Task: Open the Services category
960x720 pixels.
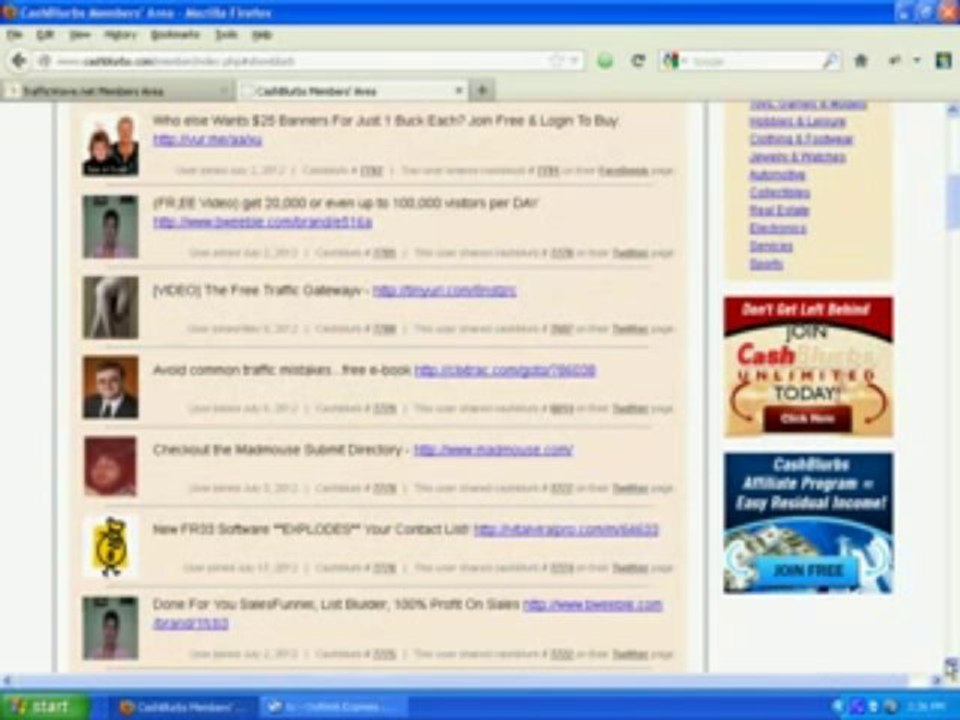Action: click(x=771, y=246)
